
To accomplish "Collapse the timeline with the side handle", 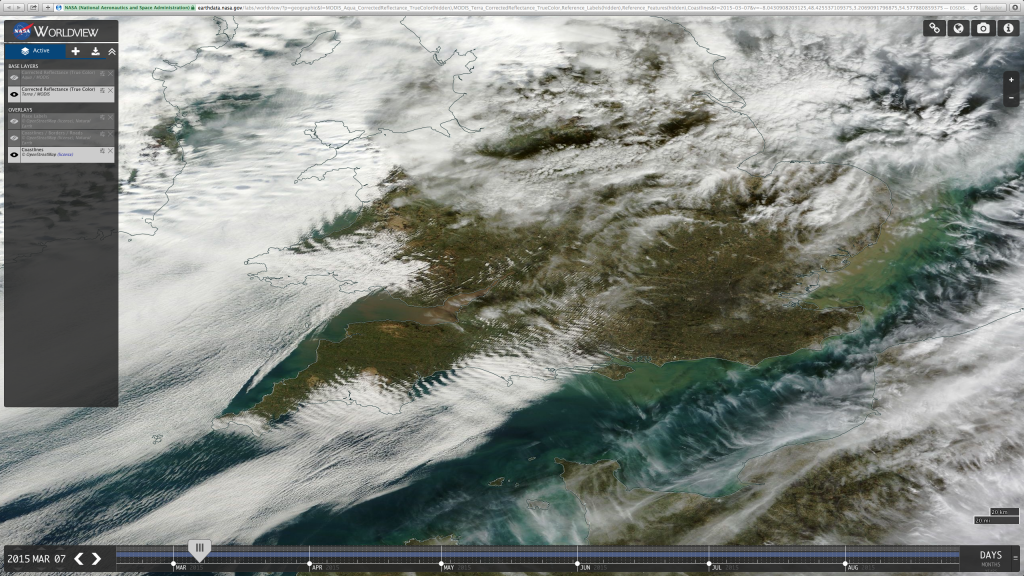I will 1016,558.
